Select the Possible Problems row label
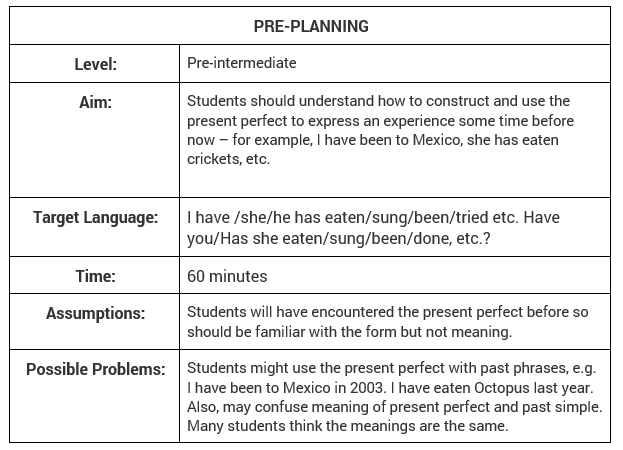 96,370
